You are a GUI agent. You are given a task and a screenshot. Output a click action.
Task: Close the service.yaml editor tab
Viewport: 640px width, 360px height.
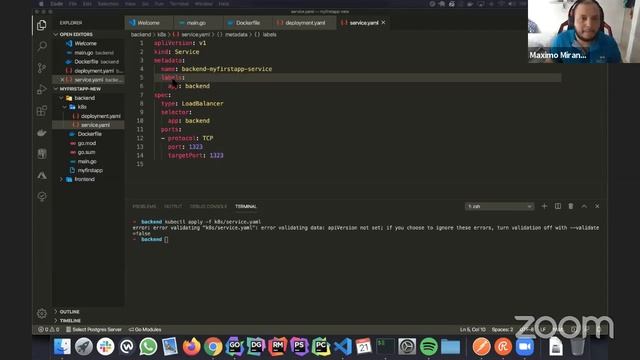(x=383, y=22)
